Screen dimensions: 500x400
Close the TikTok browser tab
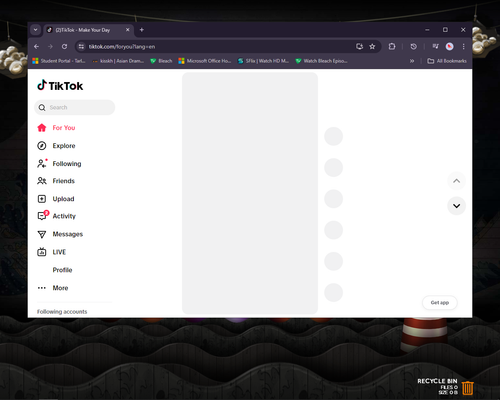coord(128,30)
